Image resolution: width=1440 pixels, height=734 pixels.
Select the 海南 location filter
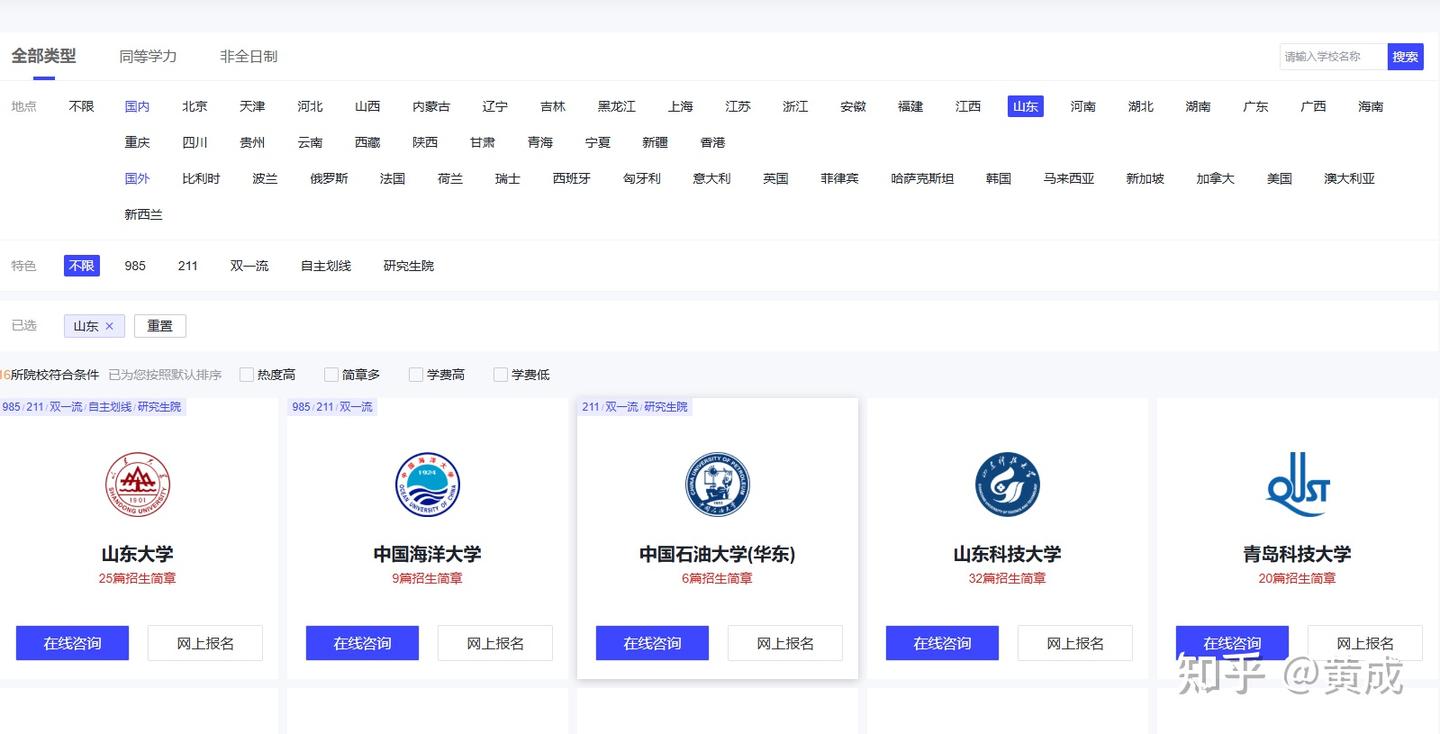click(1371, 106)
